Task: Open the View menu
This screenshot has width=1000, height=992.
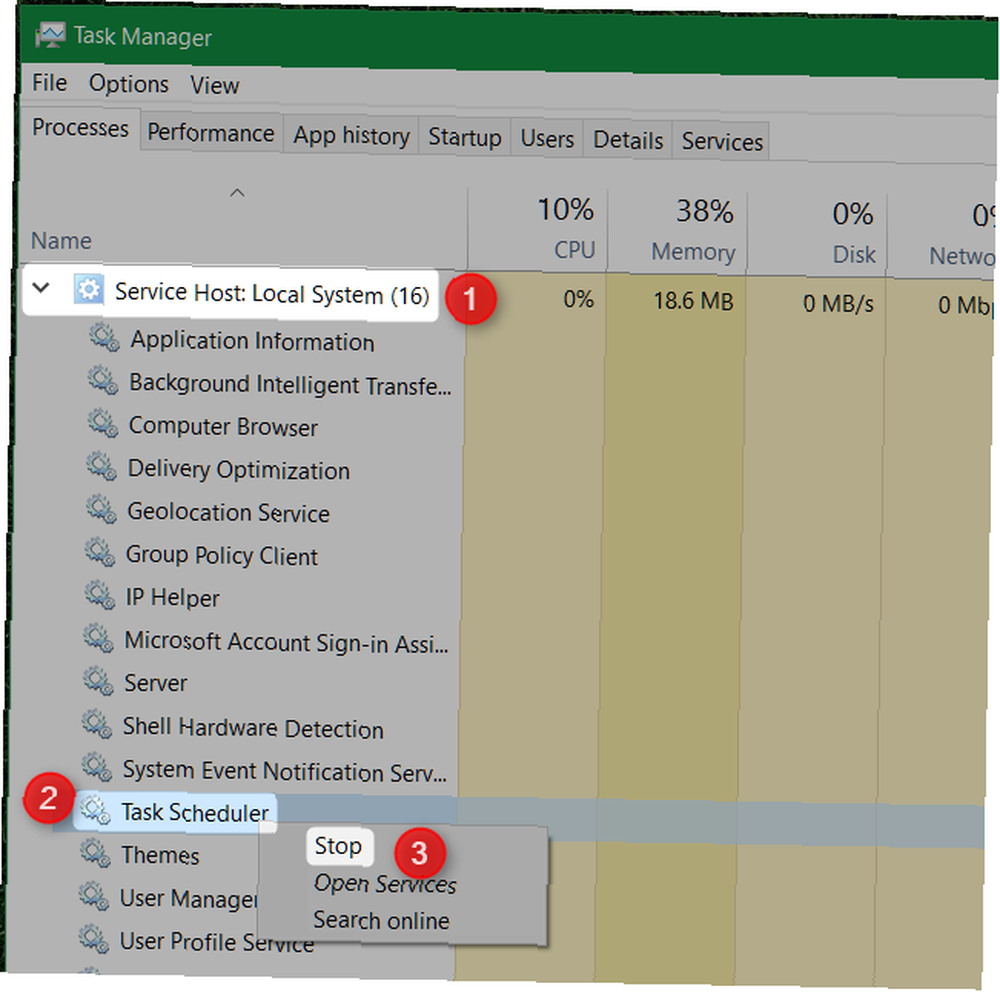Action: 215,85
